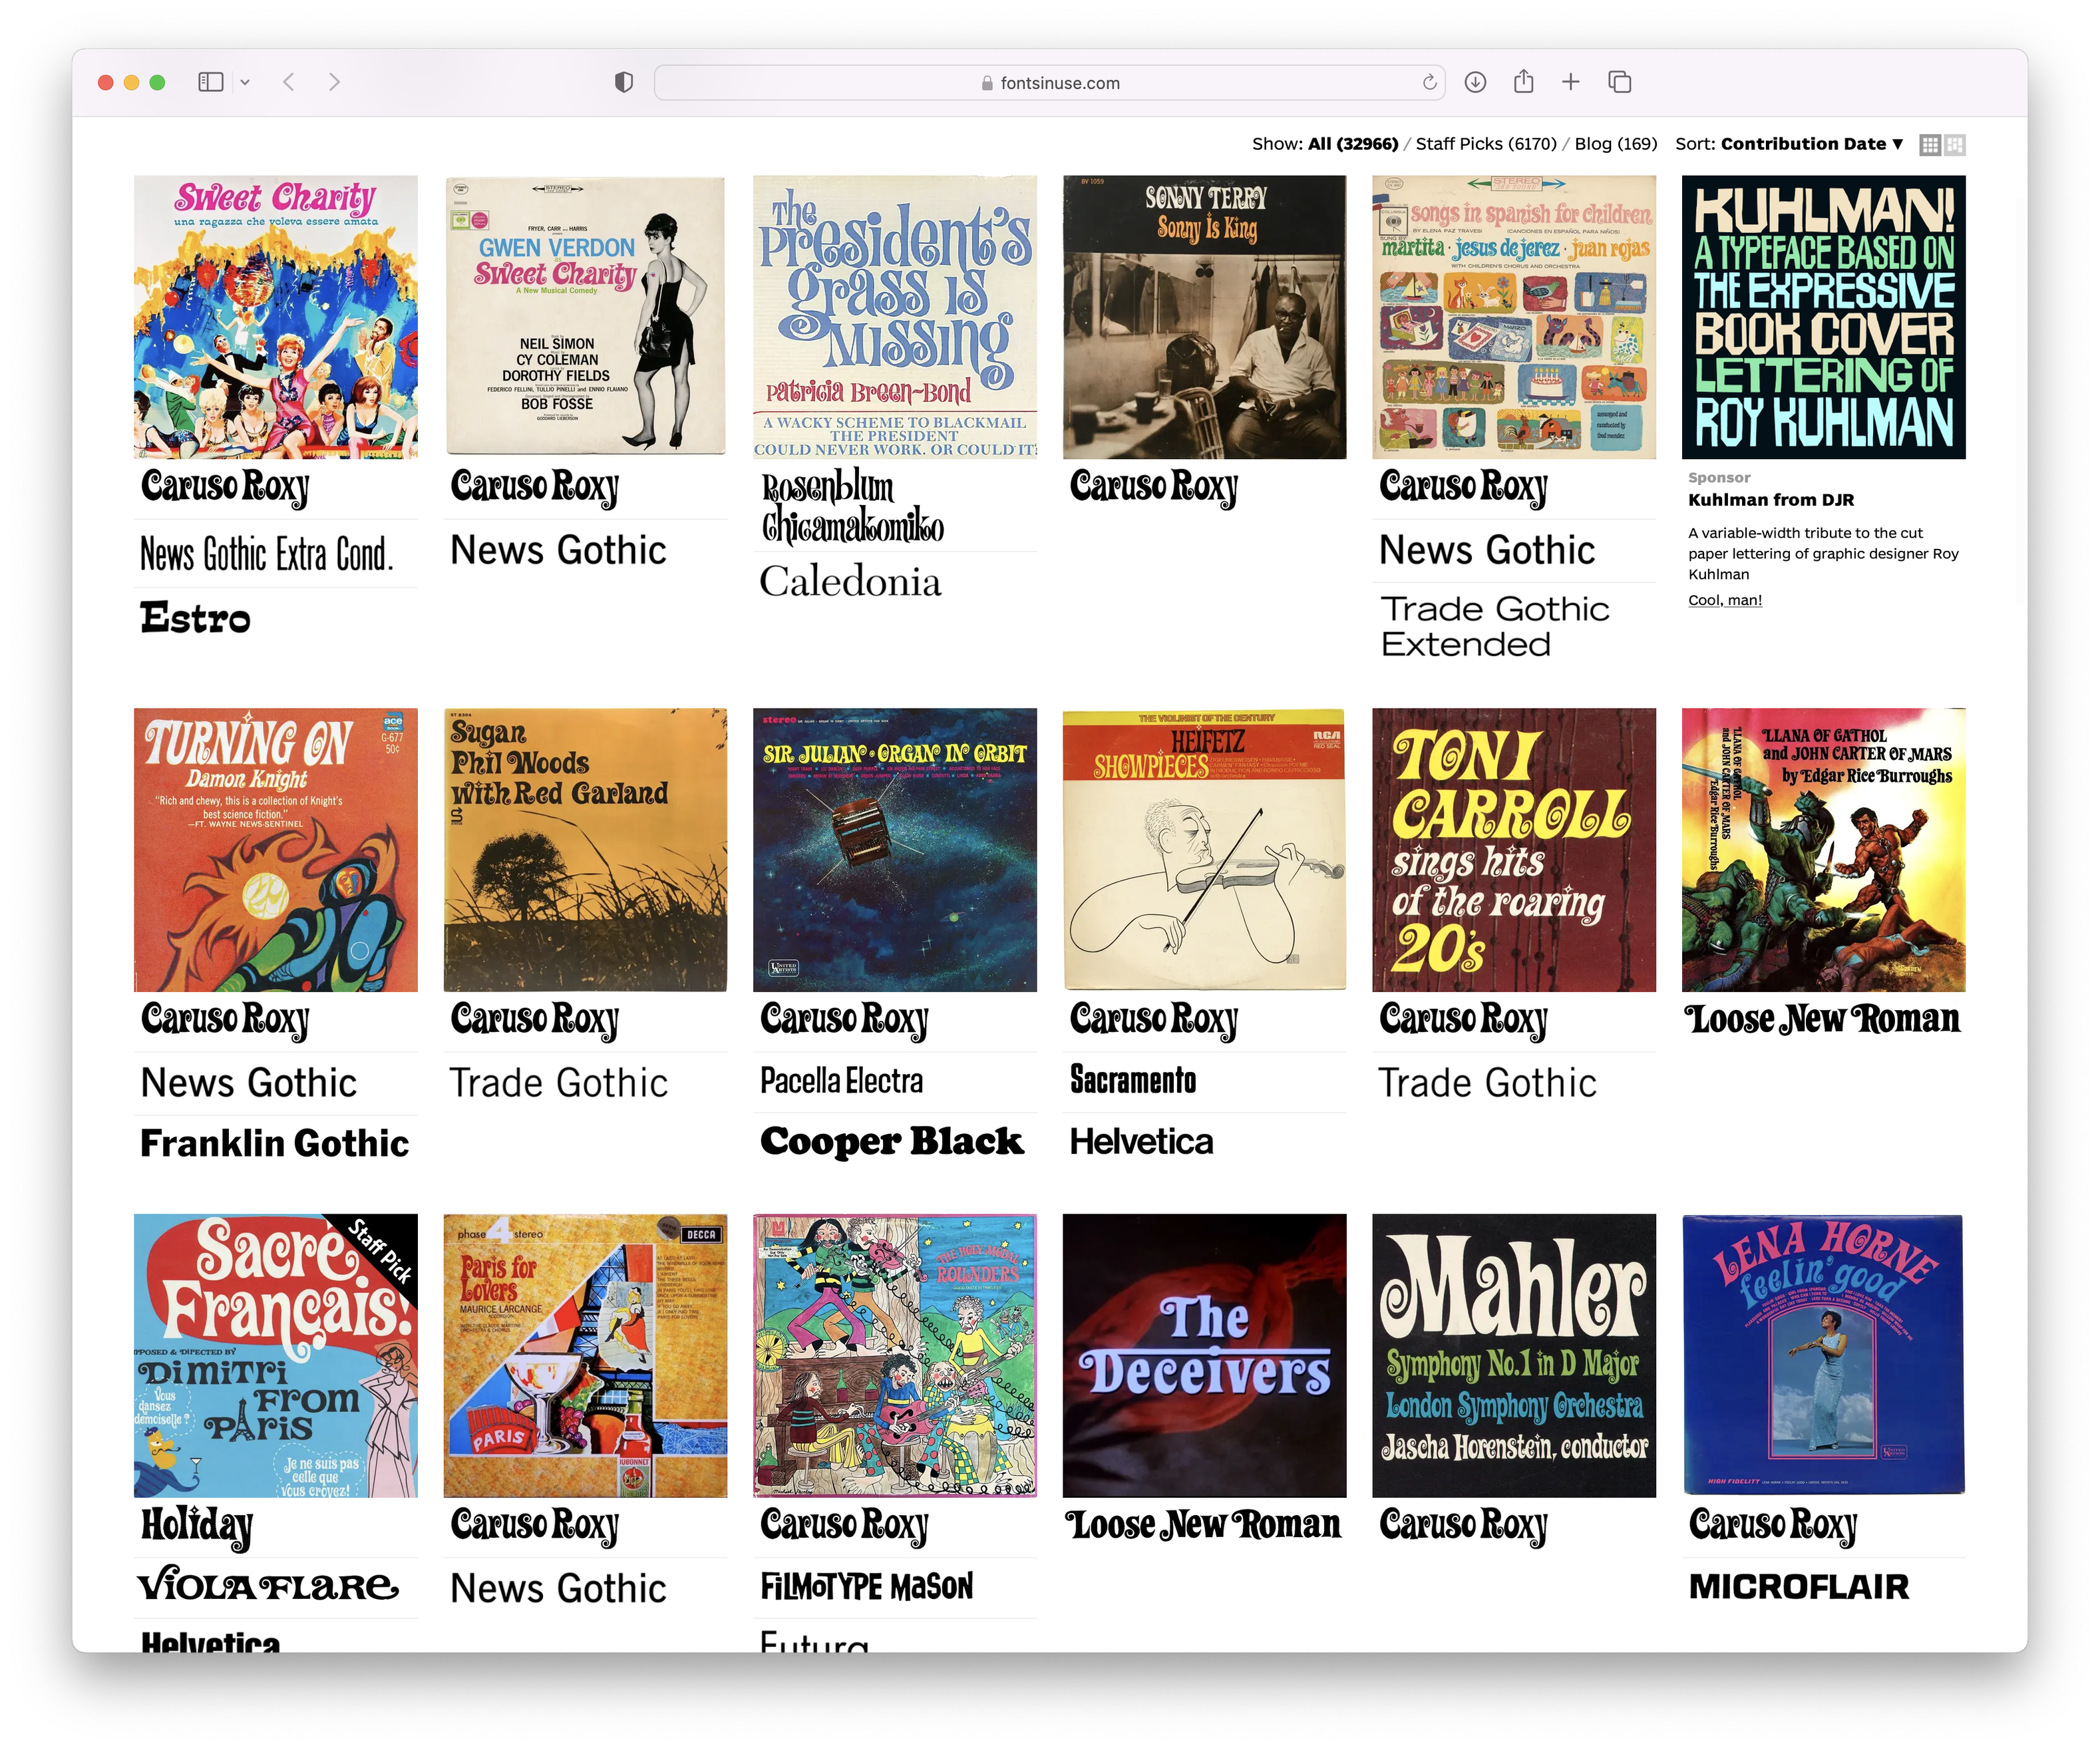The height and width of the screenshot is (1748, 2100).
Task: Open the Sacramento font link
Action: (x=1133, y=1080)
